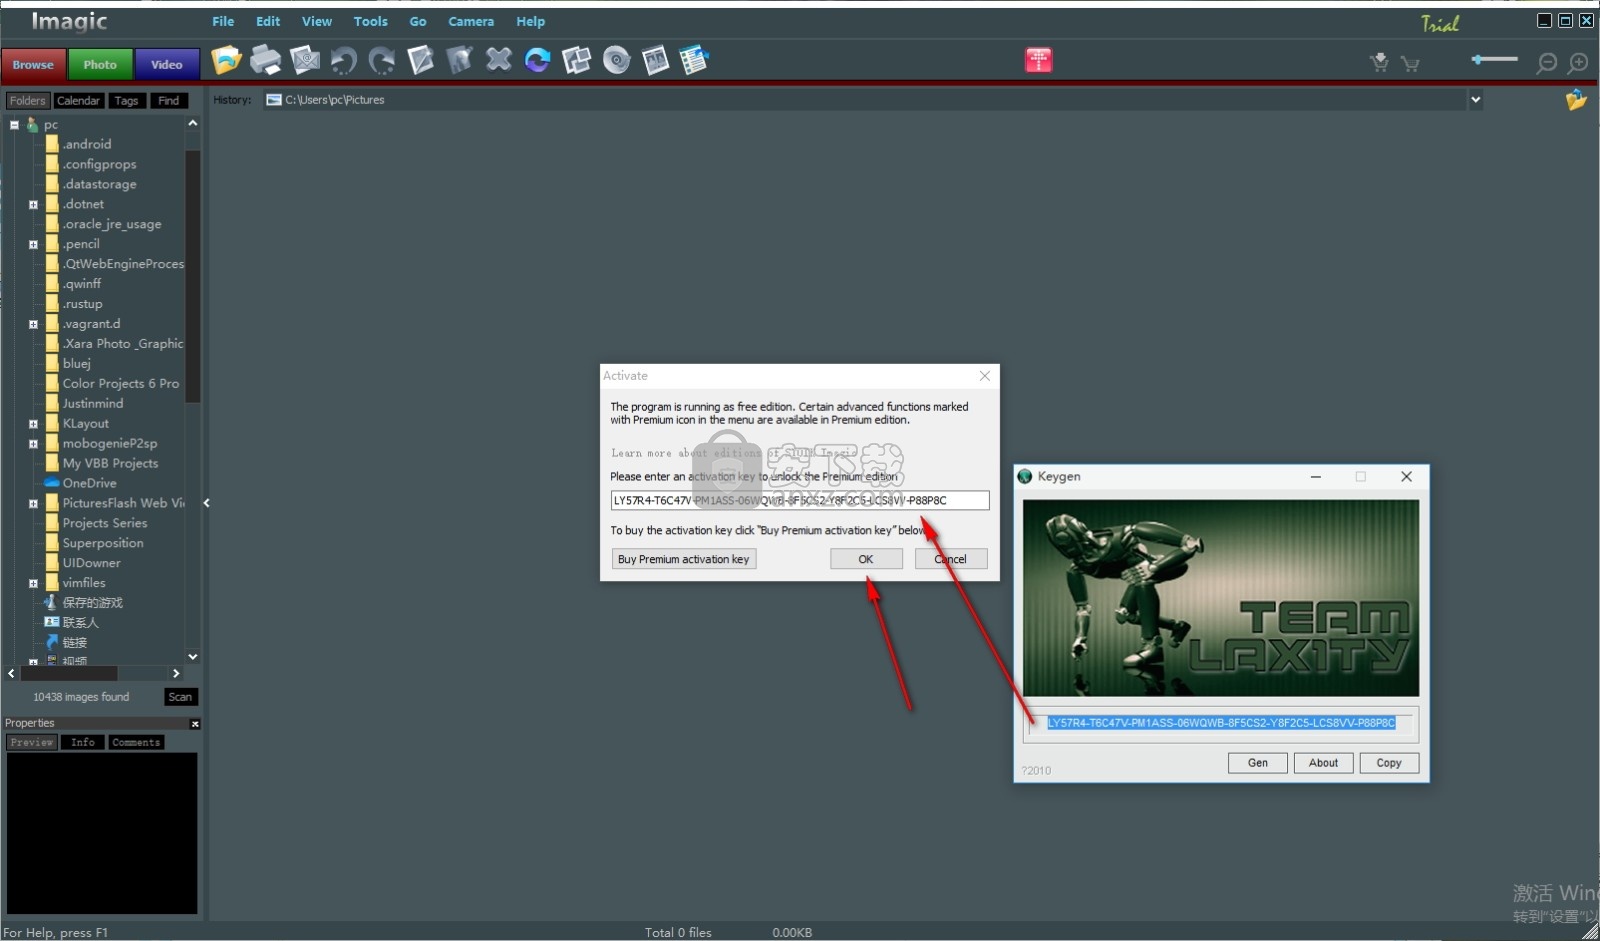1600x941 pixels.
Task: Click the shopping cart icon
Action: pyautogui.click(x=1410, y=64)
